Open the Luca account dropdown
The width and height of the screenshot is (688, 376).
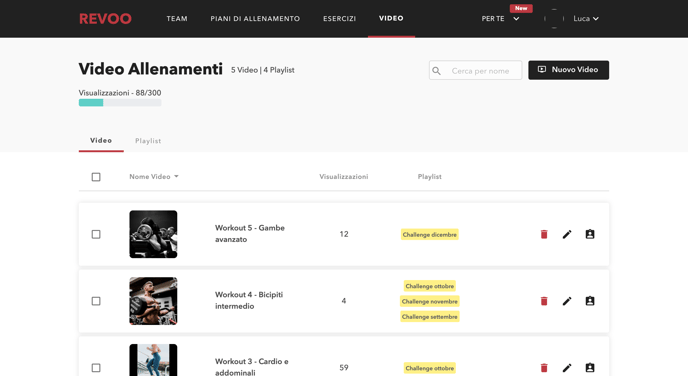coord(586,18)
